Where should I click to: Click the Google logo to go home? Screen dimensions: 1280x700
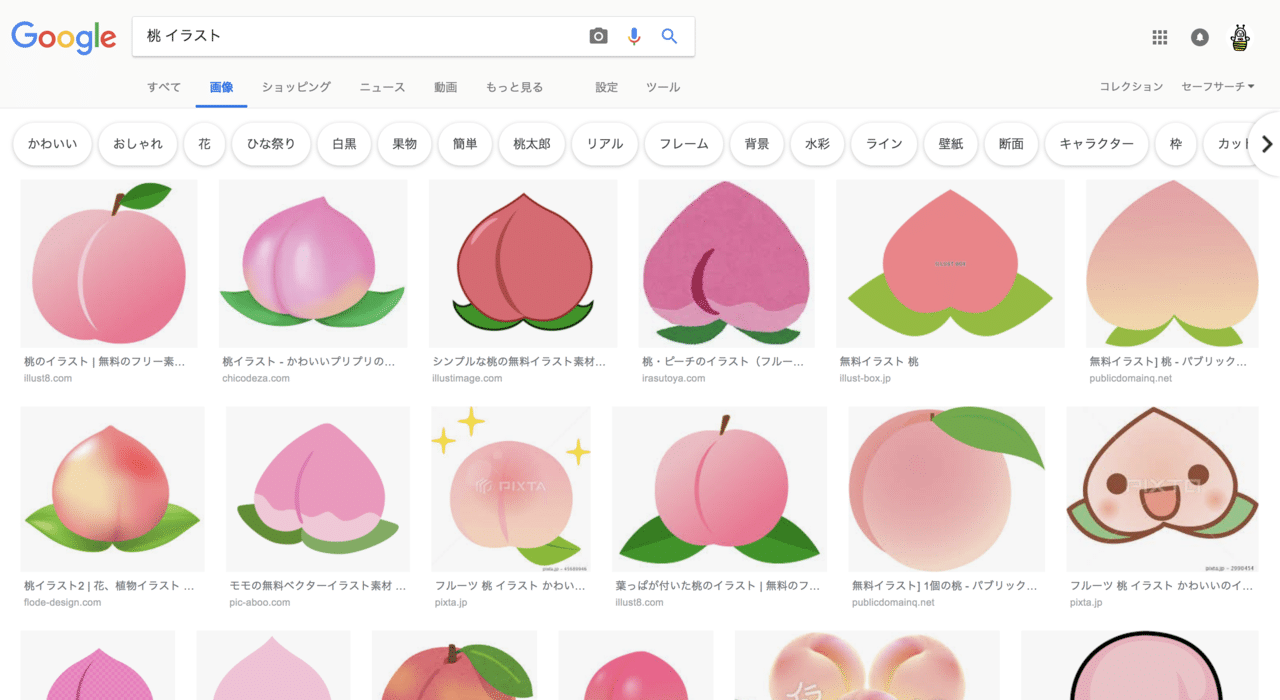tap(63, 37)
